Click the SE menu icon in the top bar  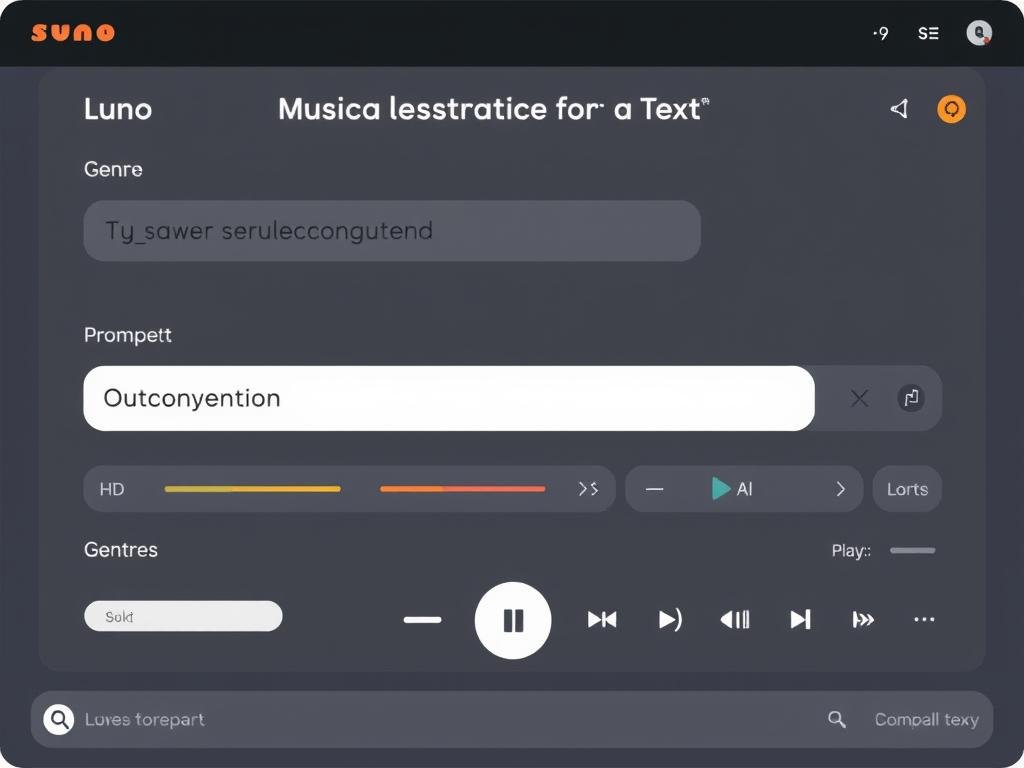pos(928,33)
